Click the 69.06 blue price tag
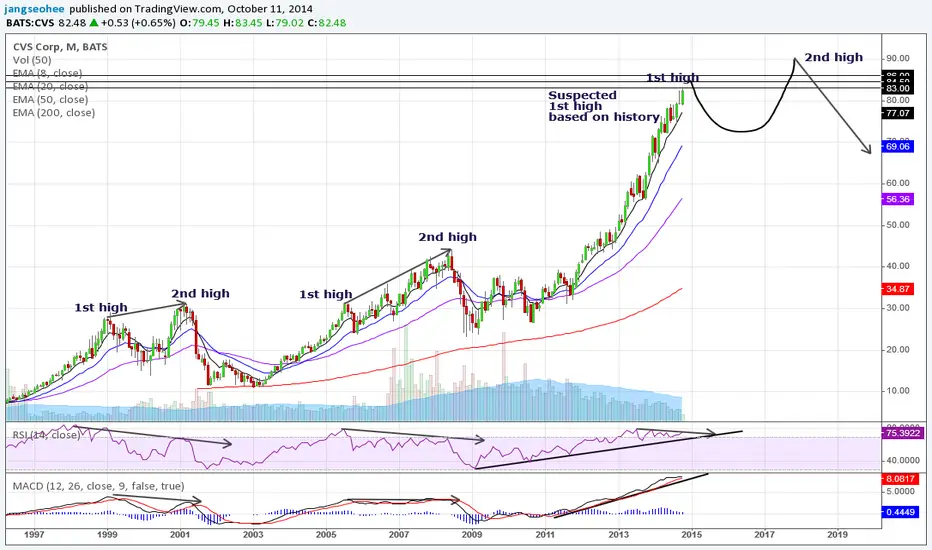This screenshot has height=550, width=932. click(x=898, y=146)
